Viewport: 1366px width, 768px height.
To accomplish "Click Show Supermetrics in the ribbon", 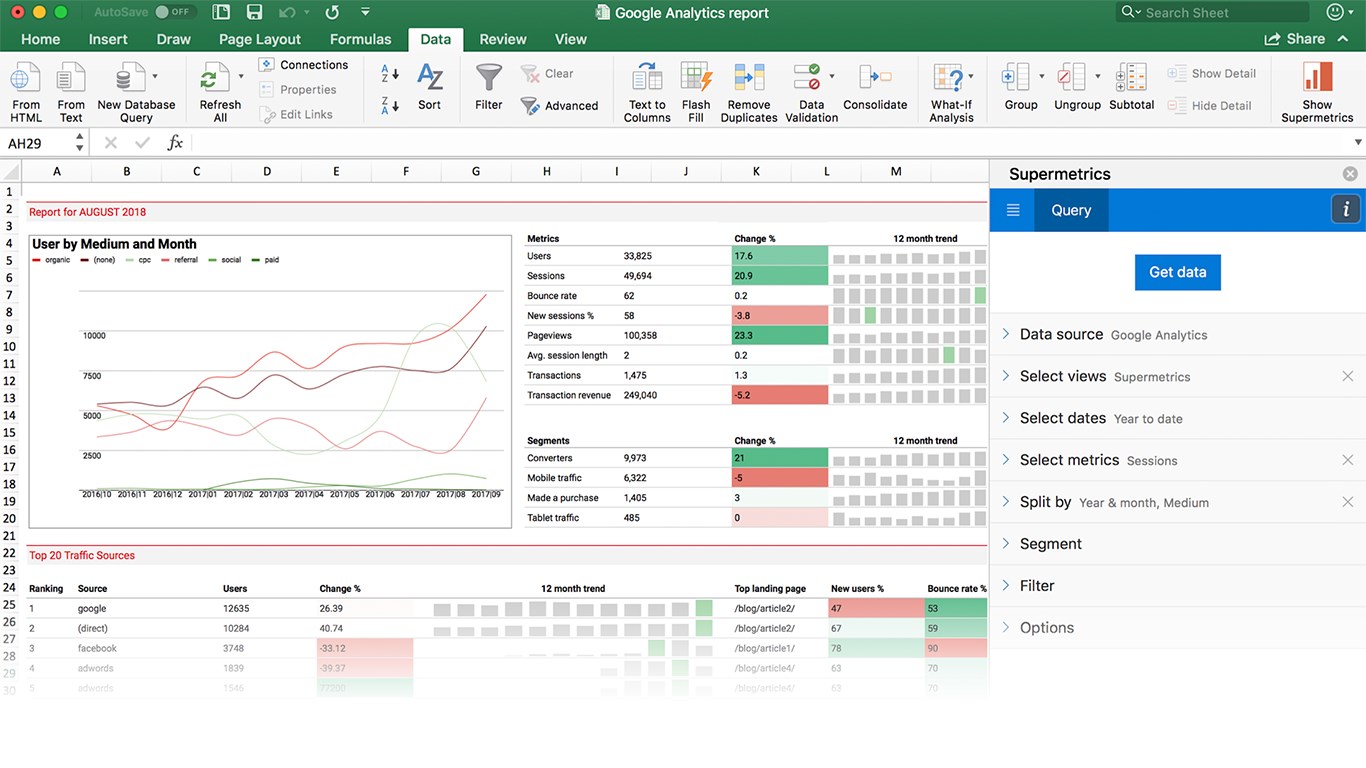I will [1317, 91].
